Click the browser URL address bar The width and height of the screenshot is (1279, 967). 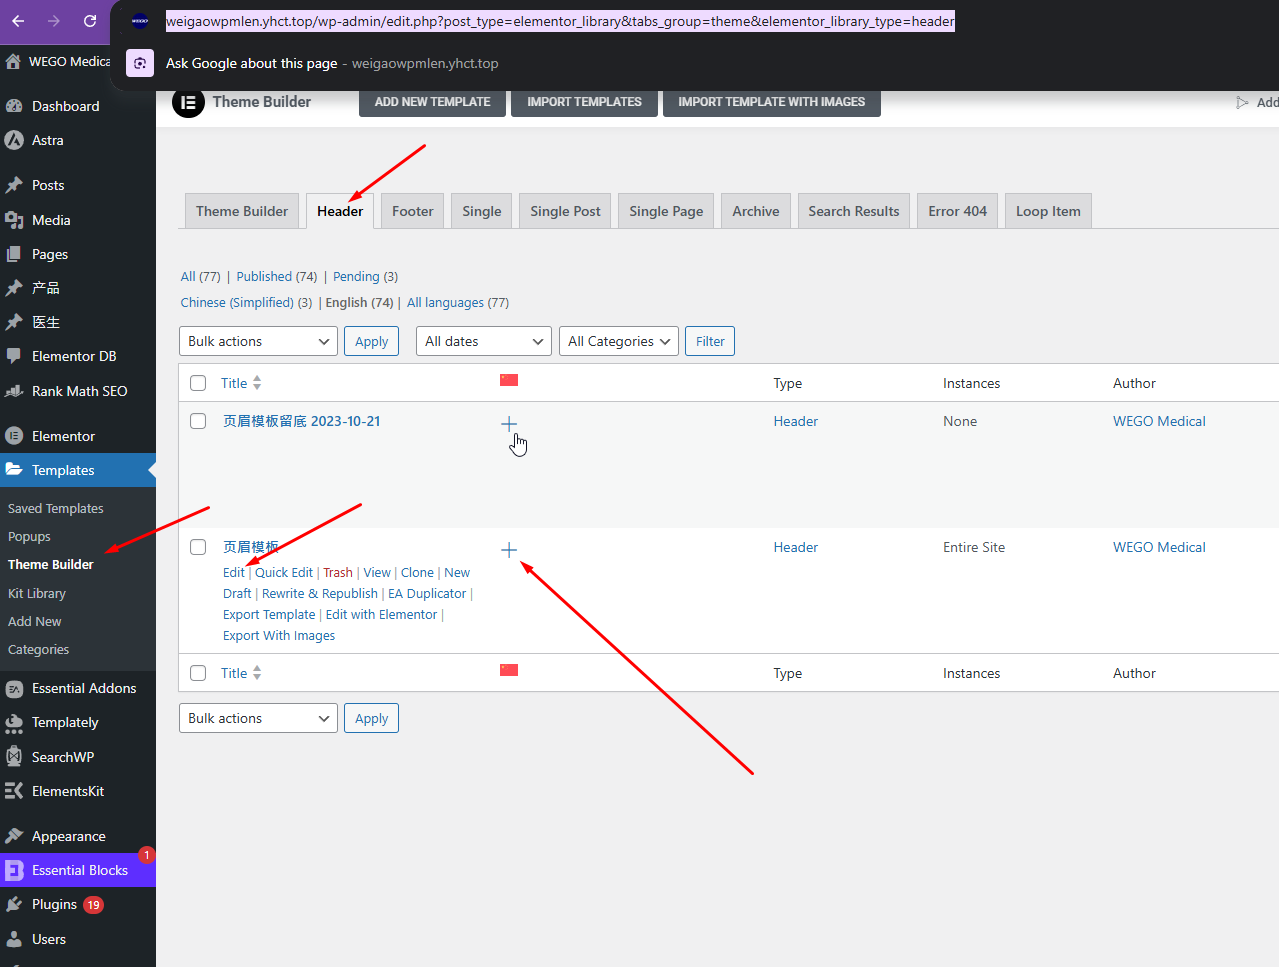pyautogui.click(x=560, y=21)
